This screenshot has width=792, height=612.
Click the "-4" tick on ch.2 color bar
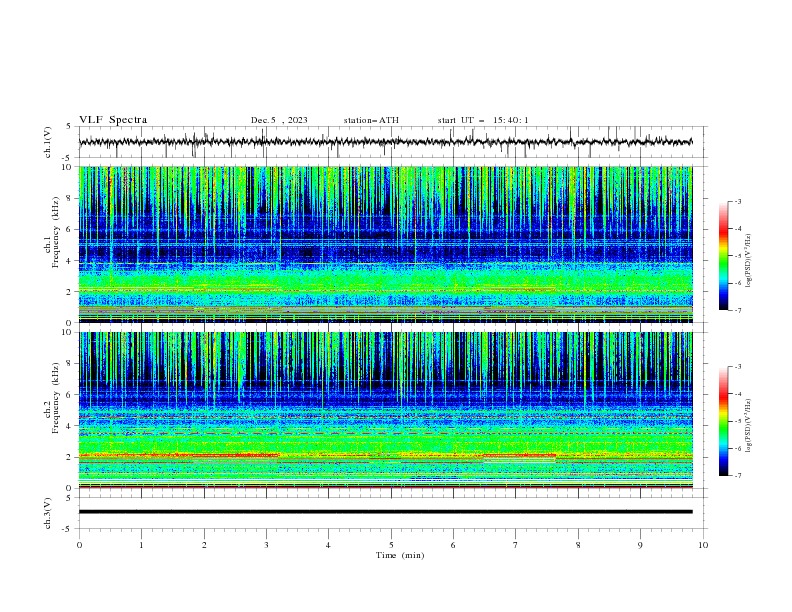pos(737,394)
